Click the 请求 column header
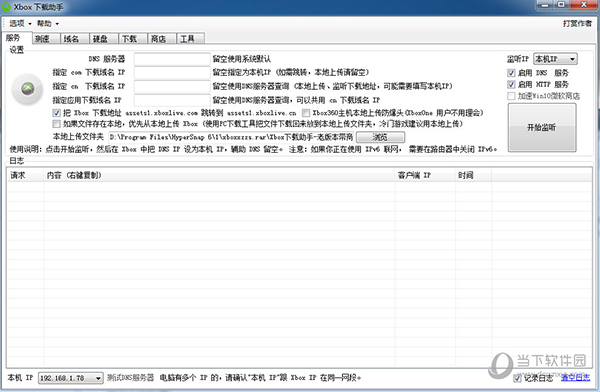Screen dimensions: 600x392 coord(26,175)
